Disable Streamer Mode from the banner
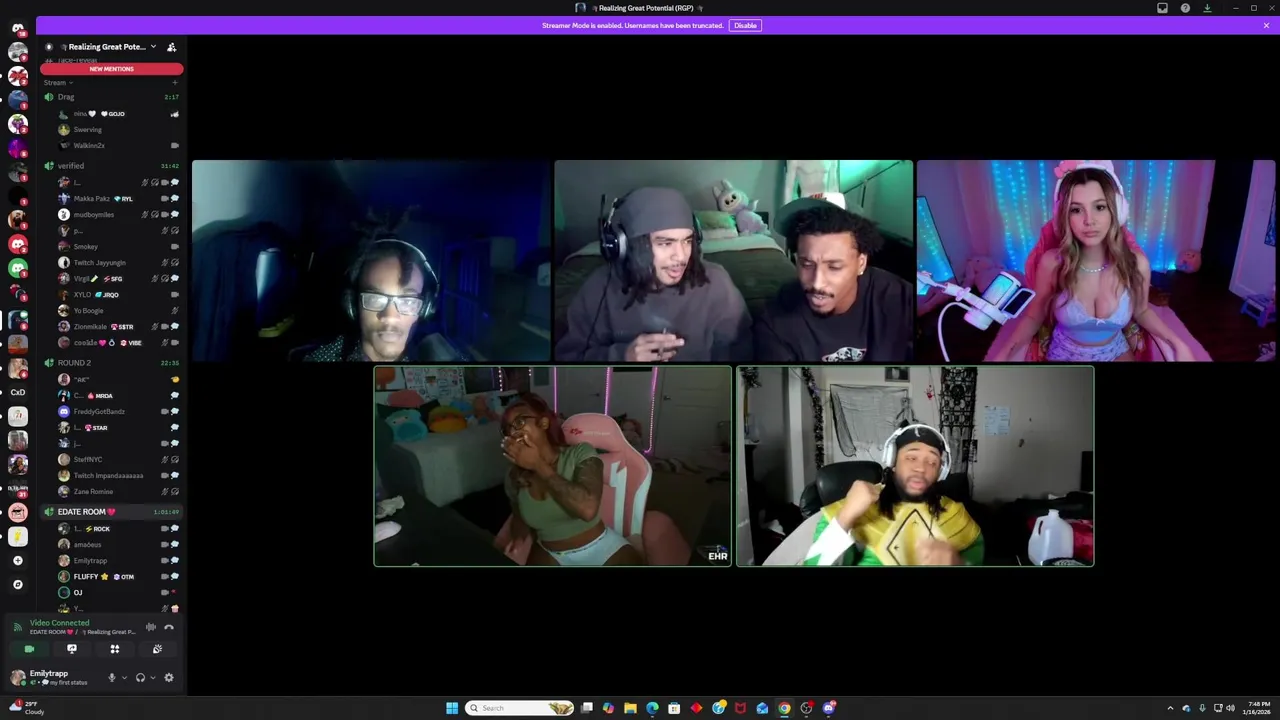Image resolution: width=1280 pixels, height=720 pixels. 745,25
